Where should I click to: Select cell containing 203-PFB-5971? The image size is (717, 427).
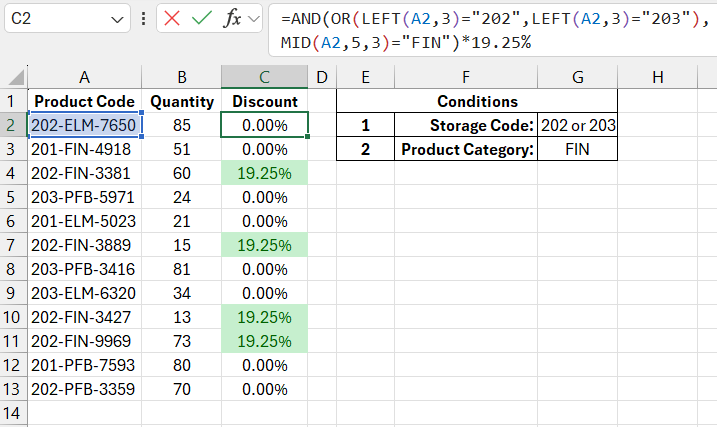tap(85, 197)
